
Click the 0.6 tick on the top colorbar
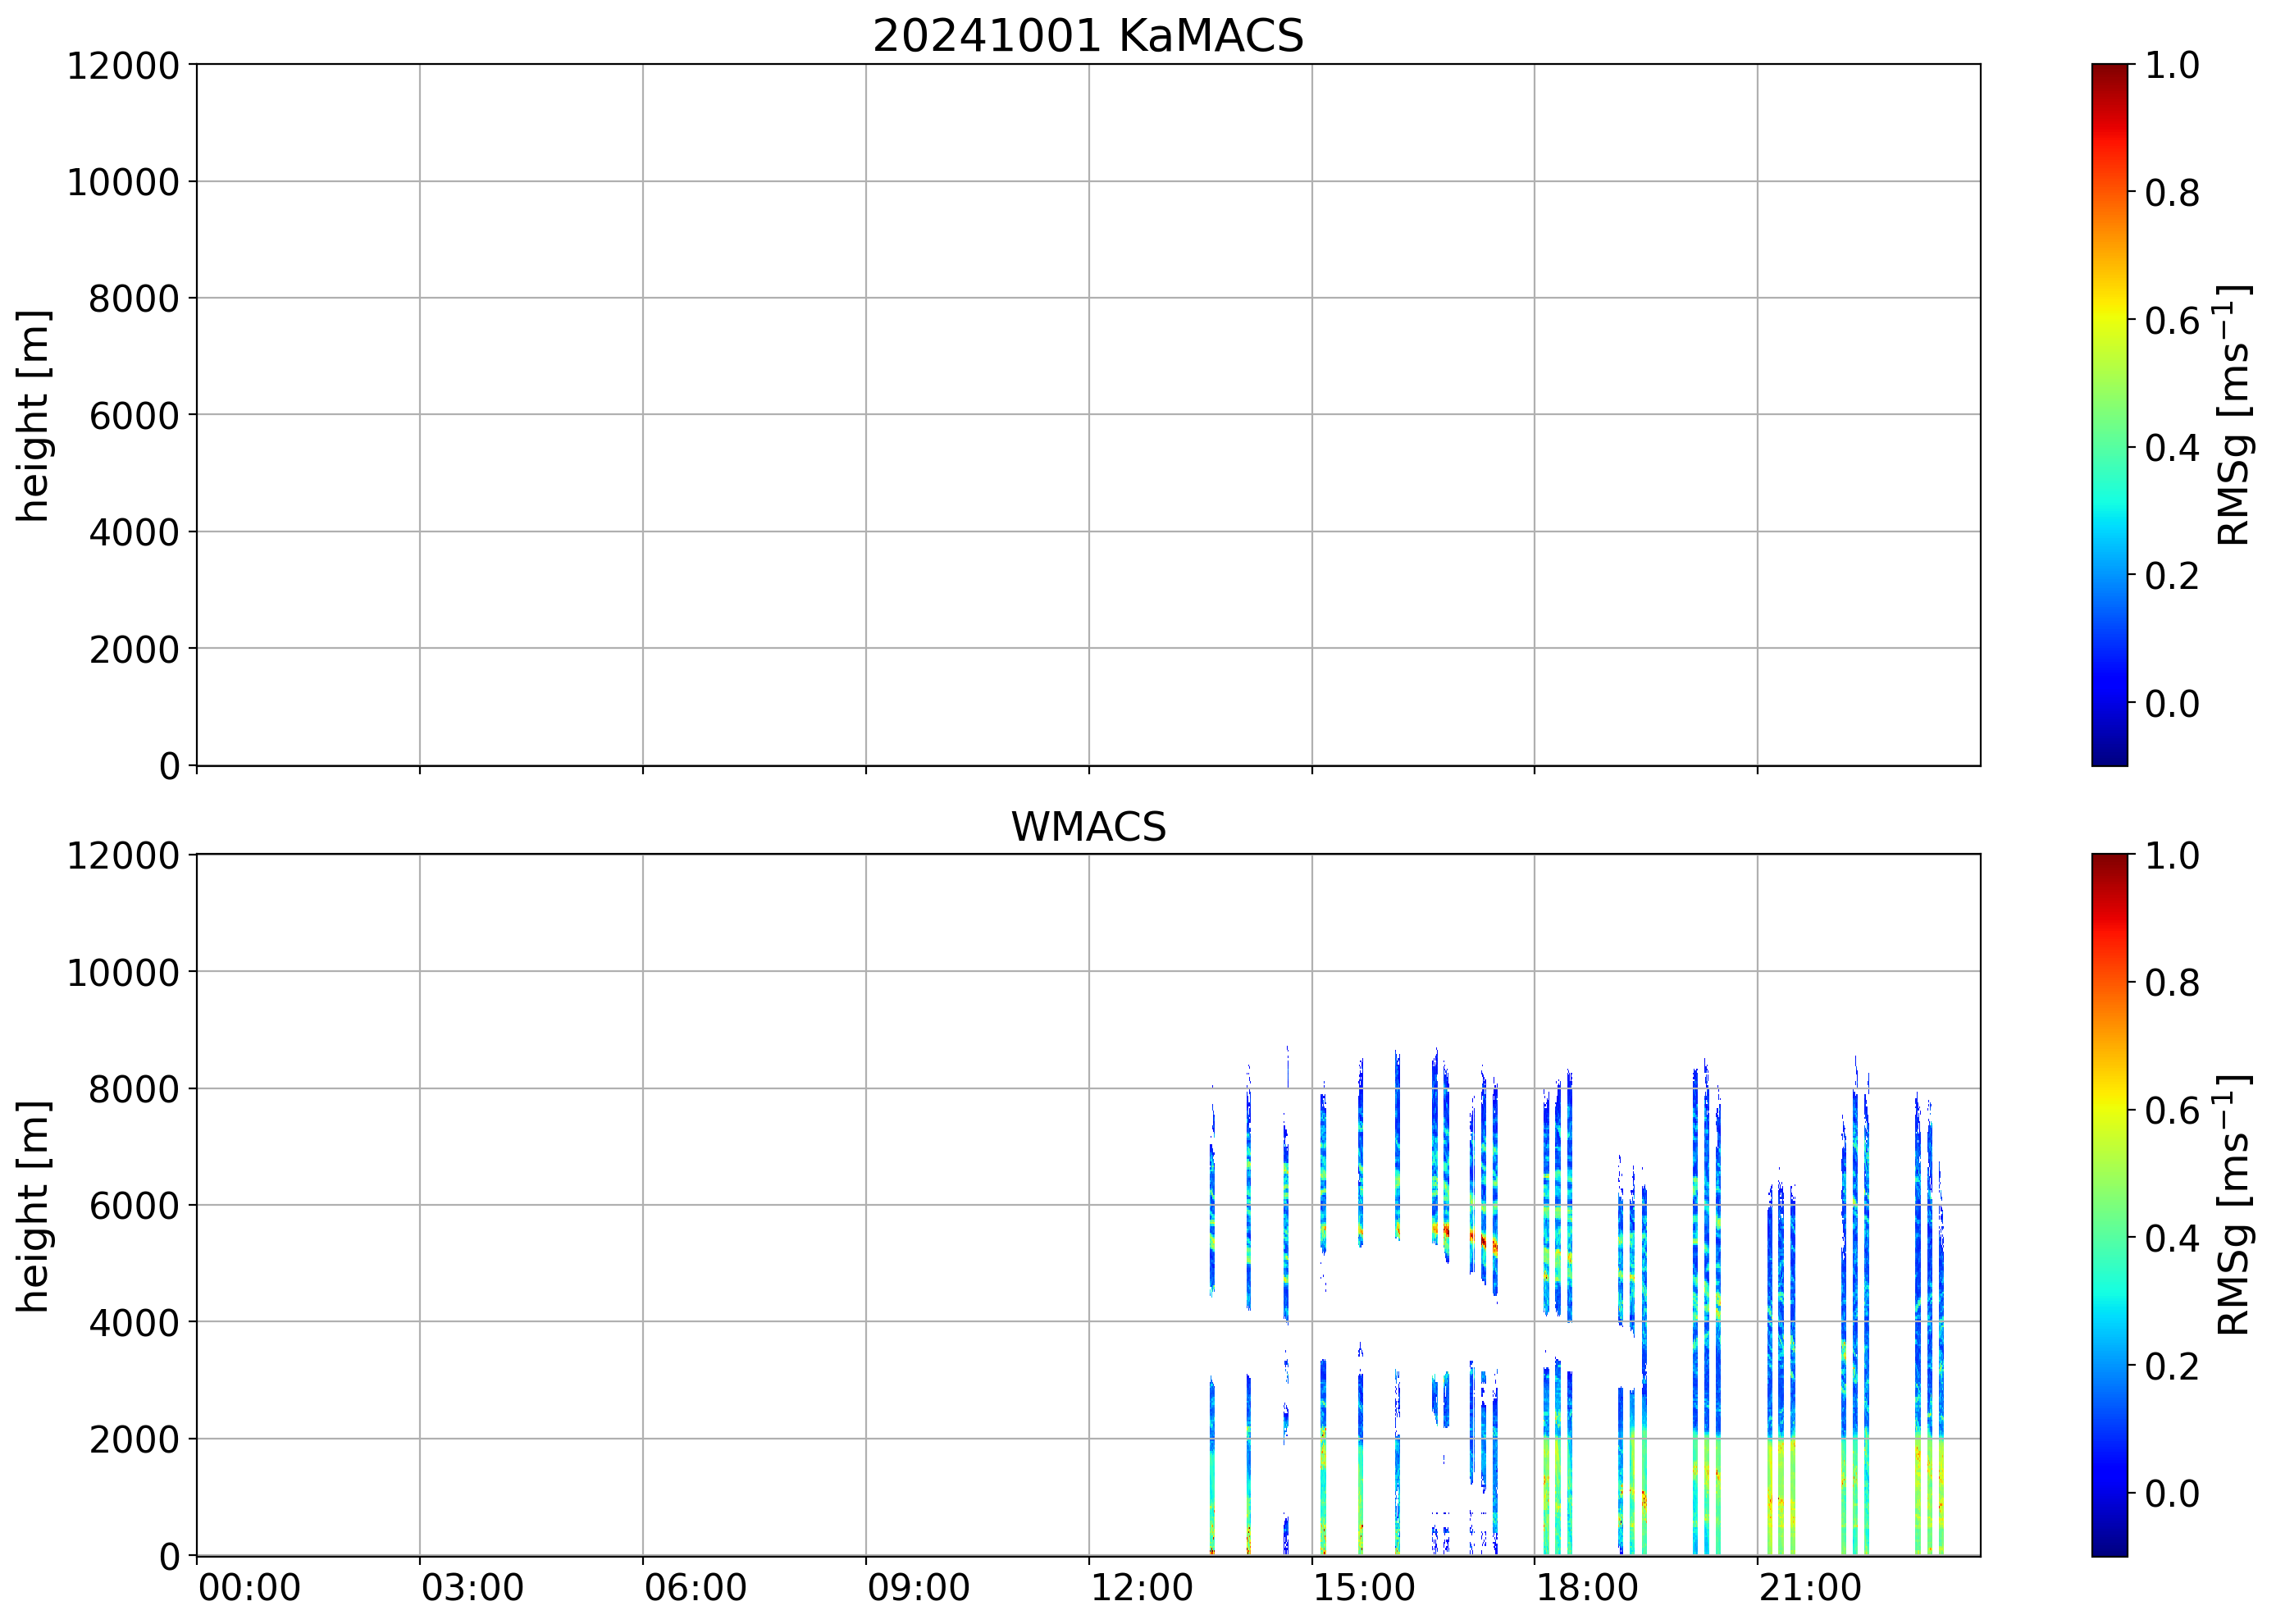pyautogui.click(x=2171, y=320)
